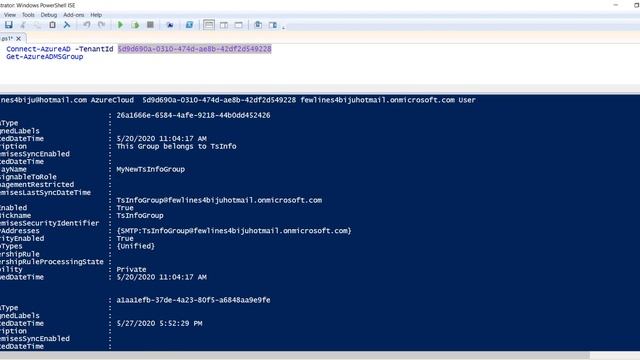The width and height of the screenshot is (640, 360).
Task: Show Script Pane Maximized layout icon
Action: pos(238,25)
